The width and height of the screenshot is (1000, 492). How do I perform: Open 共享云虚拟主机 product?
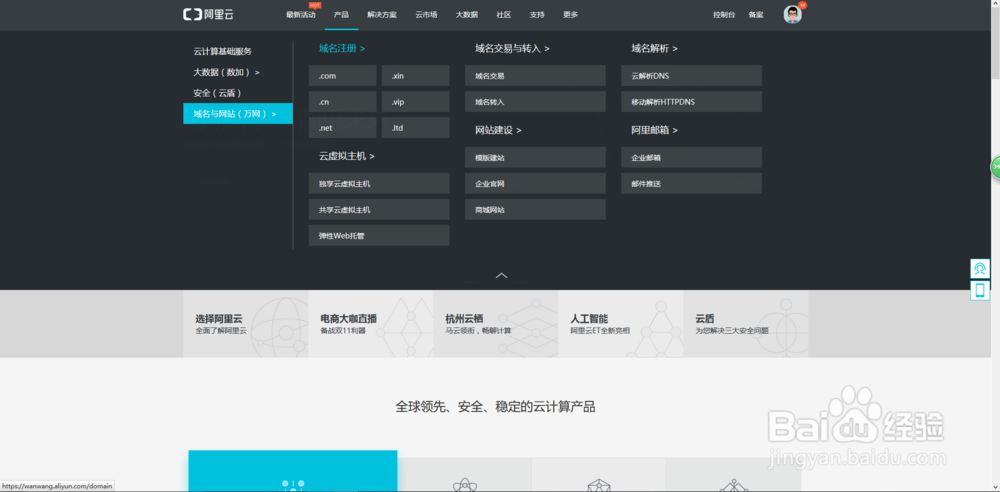coord(379,209)
